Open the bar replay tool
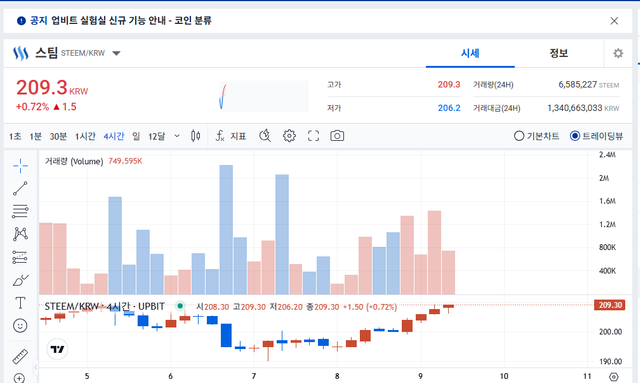Screen dimensions: 640x383 coord(265,136)
